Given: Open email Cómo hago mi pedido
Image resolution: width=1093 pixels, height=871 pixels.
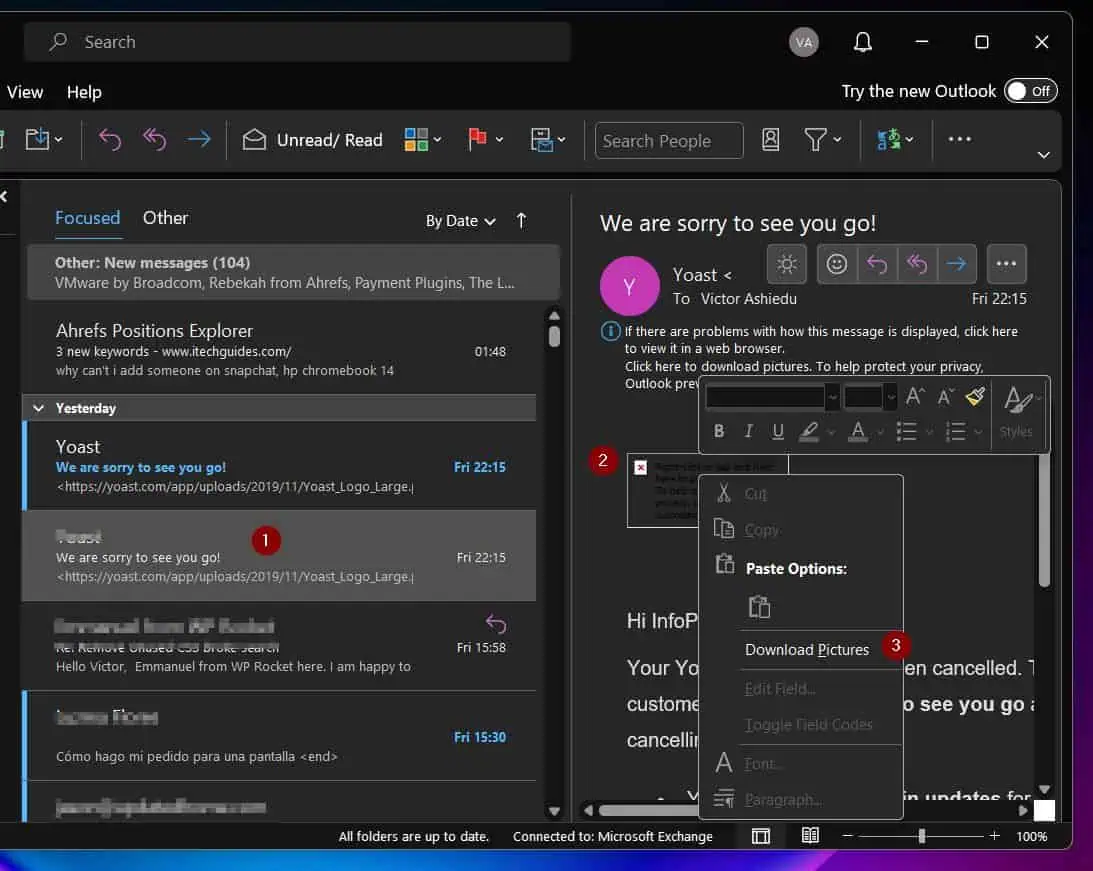Looking at the screenshot, I should point(280,736).
